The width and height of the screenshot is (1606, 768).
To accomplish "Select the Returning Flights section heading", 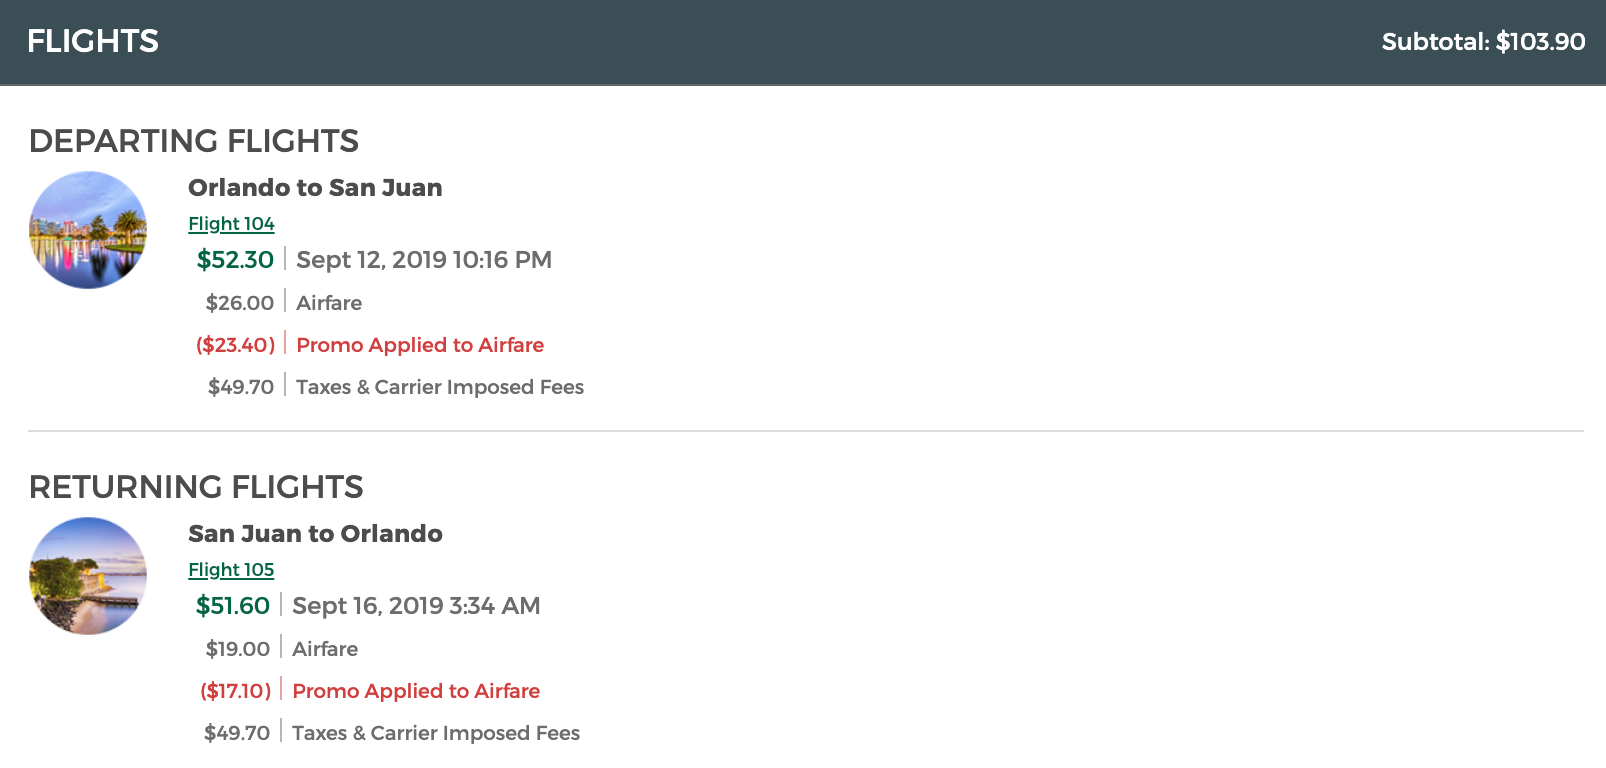I will coord(196,487).
